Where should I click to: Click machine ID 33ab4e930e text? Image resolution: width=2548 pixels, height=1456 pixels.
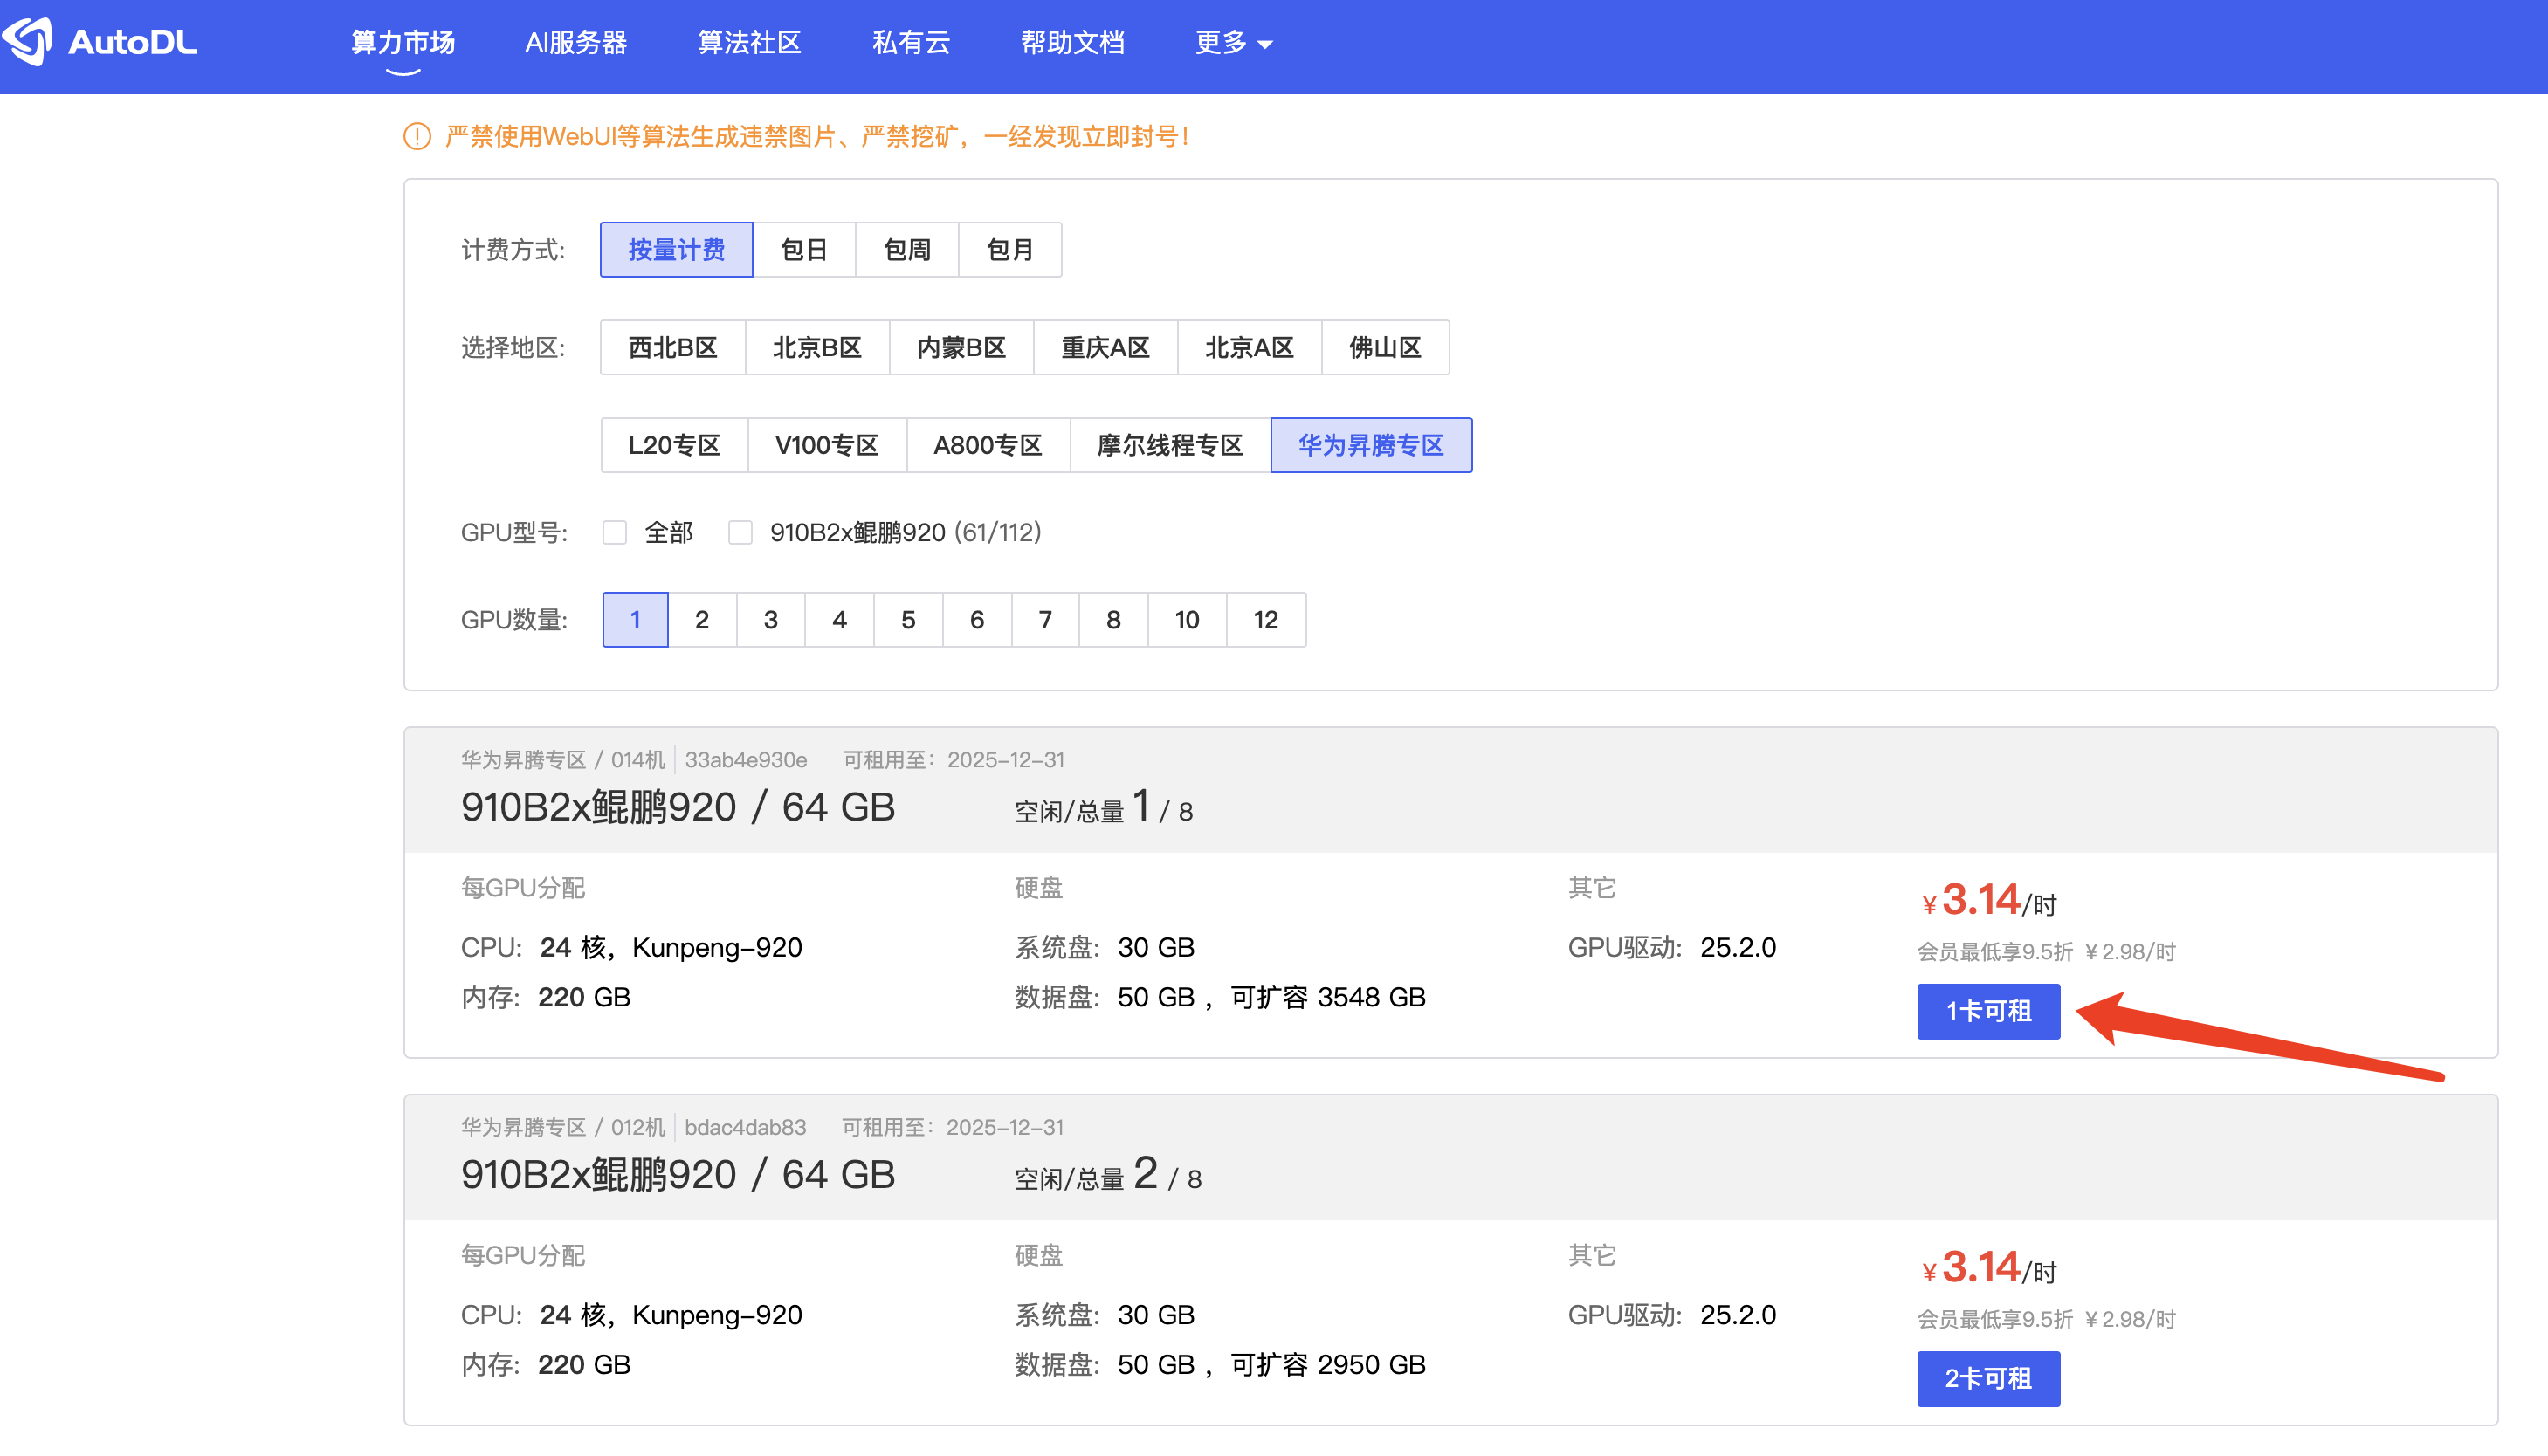click(x=745, y=760)
